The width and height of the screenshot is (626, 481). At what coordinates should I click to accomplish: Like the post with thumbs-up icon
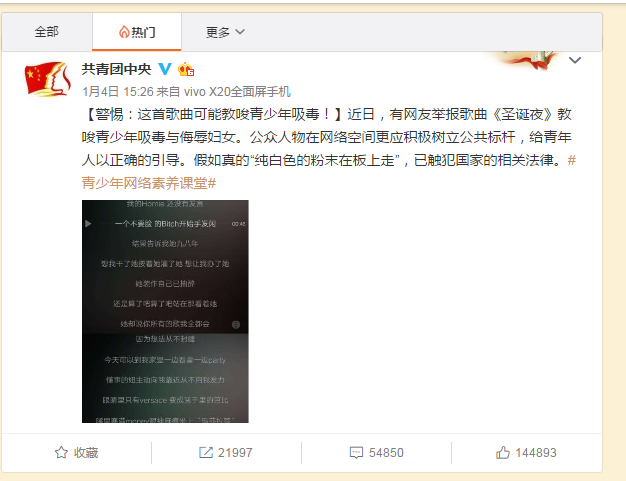503,453
